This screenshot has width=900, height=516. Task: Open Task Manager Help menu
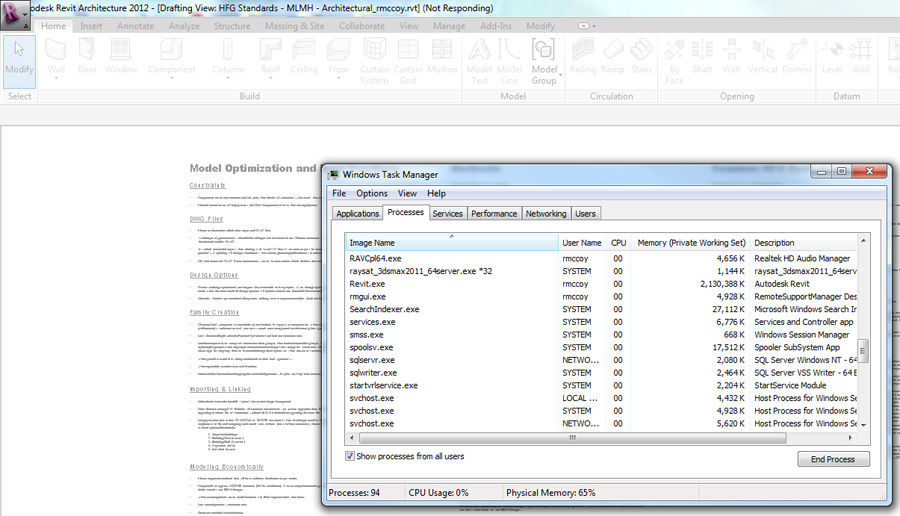[x=436, y=193]
